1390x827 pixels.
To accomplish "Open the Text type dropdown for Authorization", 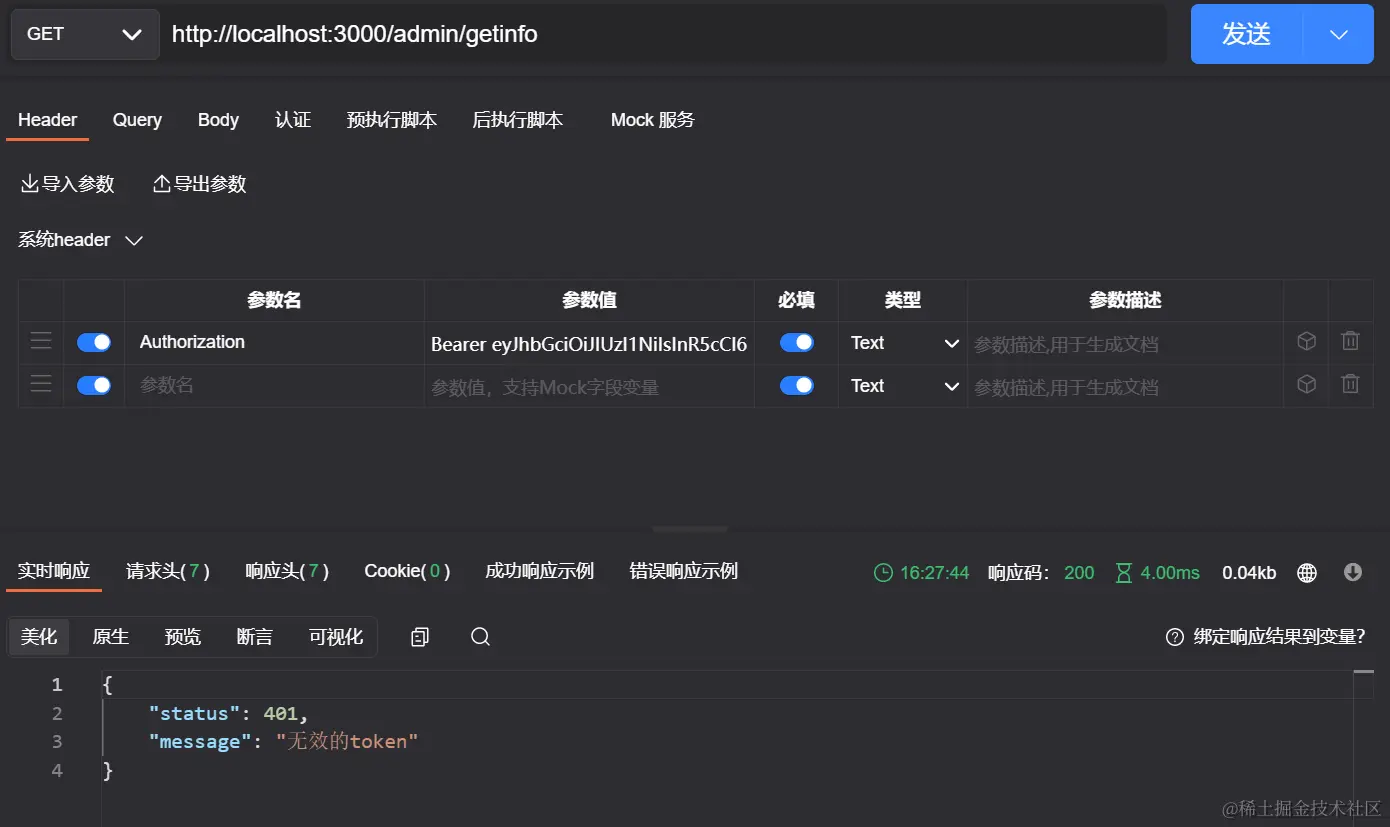I will (903, 343).
